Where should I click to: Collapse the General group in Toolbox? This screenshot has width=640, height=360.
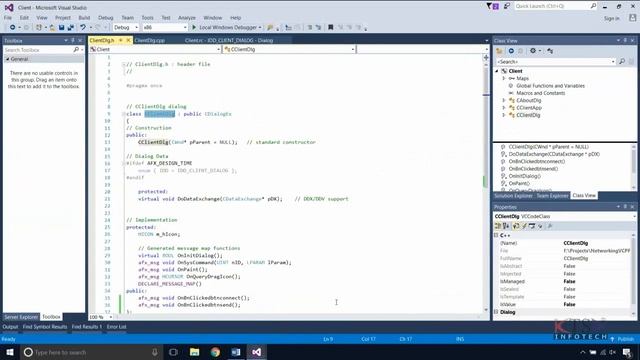tap(7, 59)
